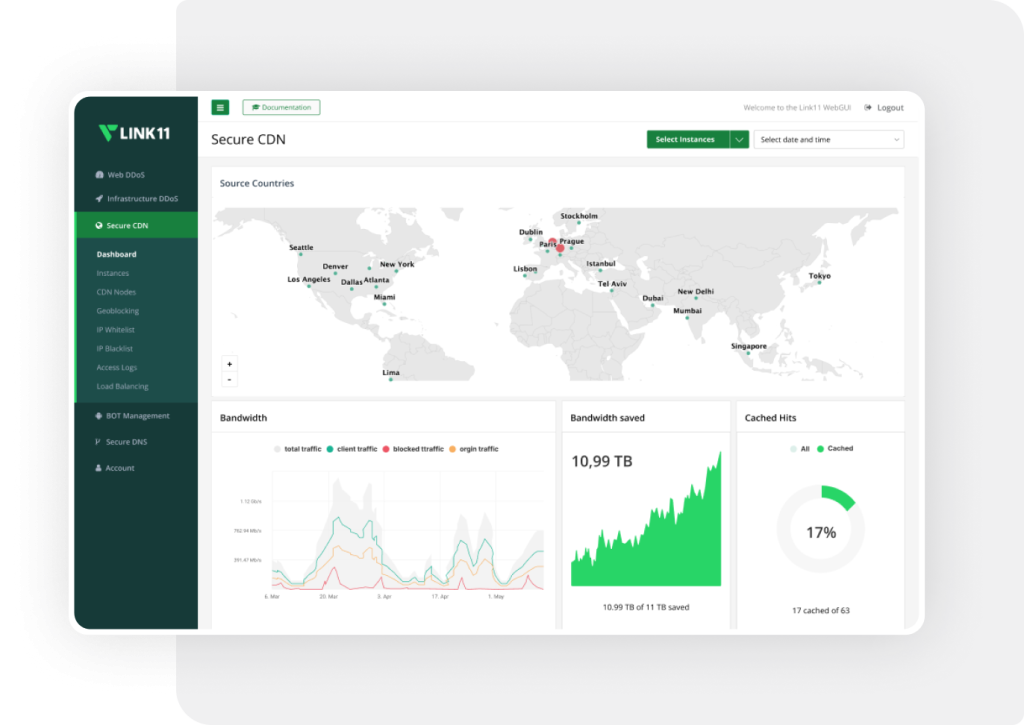Click the Link11 logo
Screen dimensions: 1024x725
135,133
